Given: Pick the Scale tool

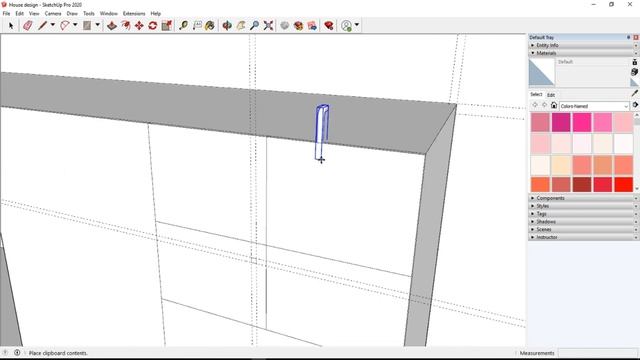Looking at the screenshot, I should pos(167,25).
